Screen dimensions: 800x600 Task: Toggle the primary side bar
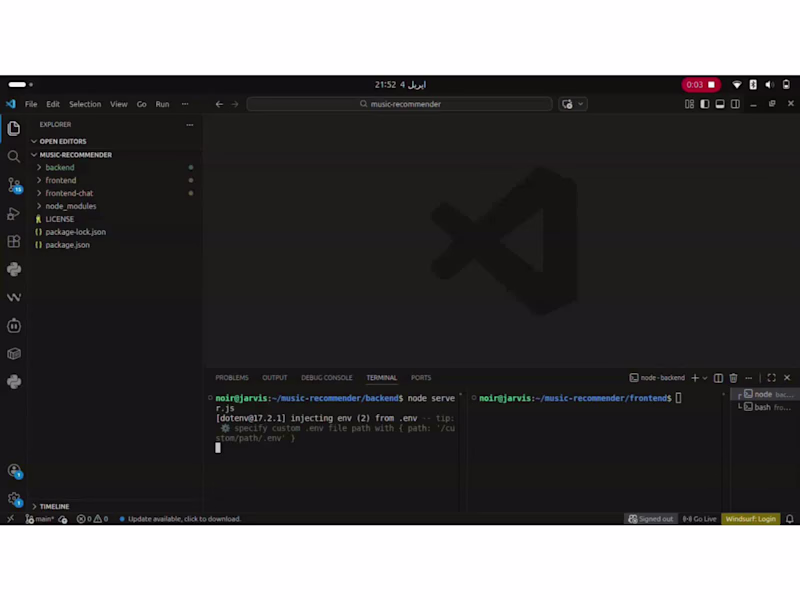705,104
